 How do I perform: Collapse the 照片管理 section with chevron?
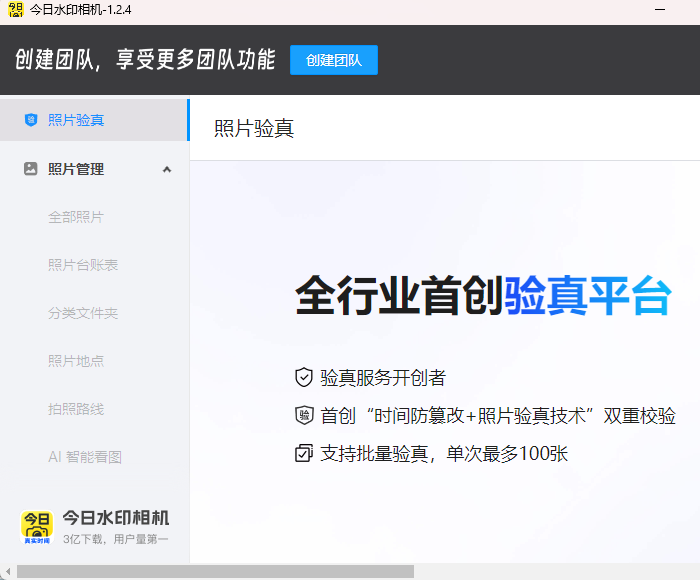(x=167, y=169)
